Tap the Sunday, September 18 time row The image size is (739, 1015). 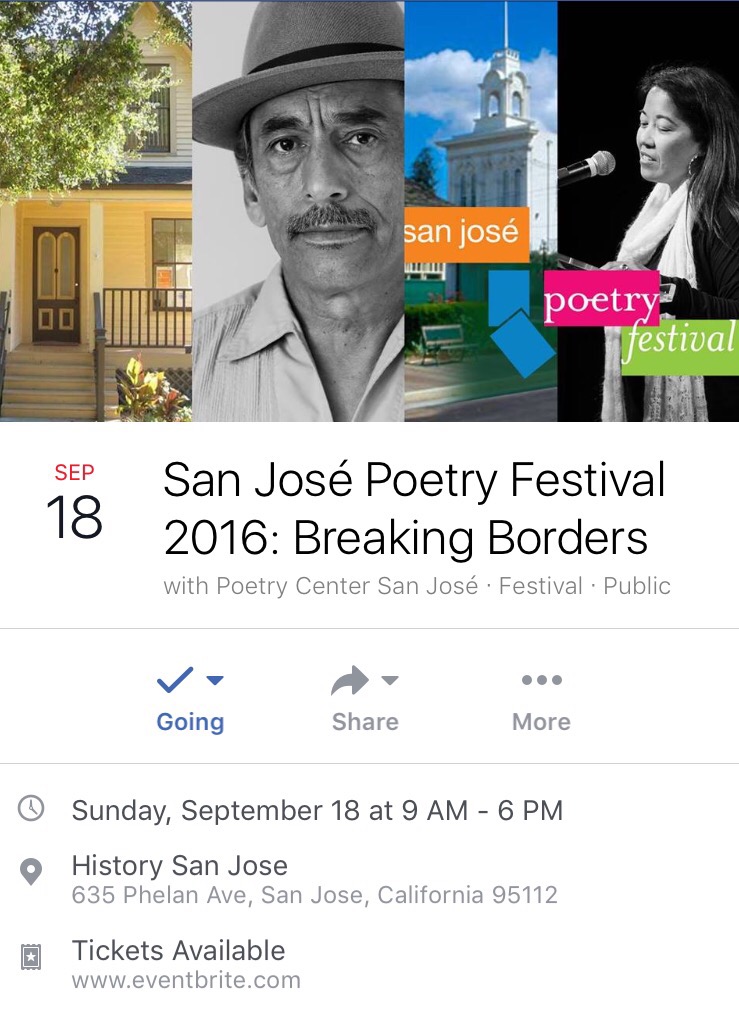(x=317, y=809)
